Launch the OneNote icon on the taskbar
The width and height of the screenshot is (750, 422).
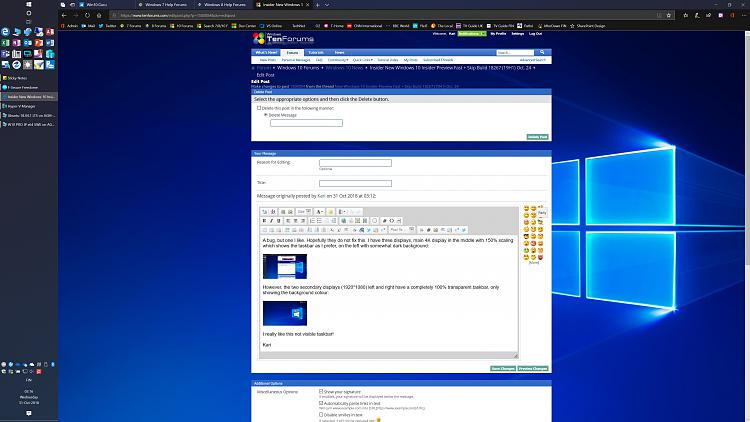16,43
